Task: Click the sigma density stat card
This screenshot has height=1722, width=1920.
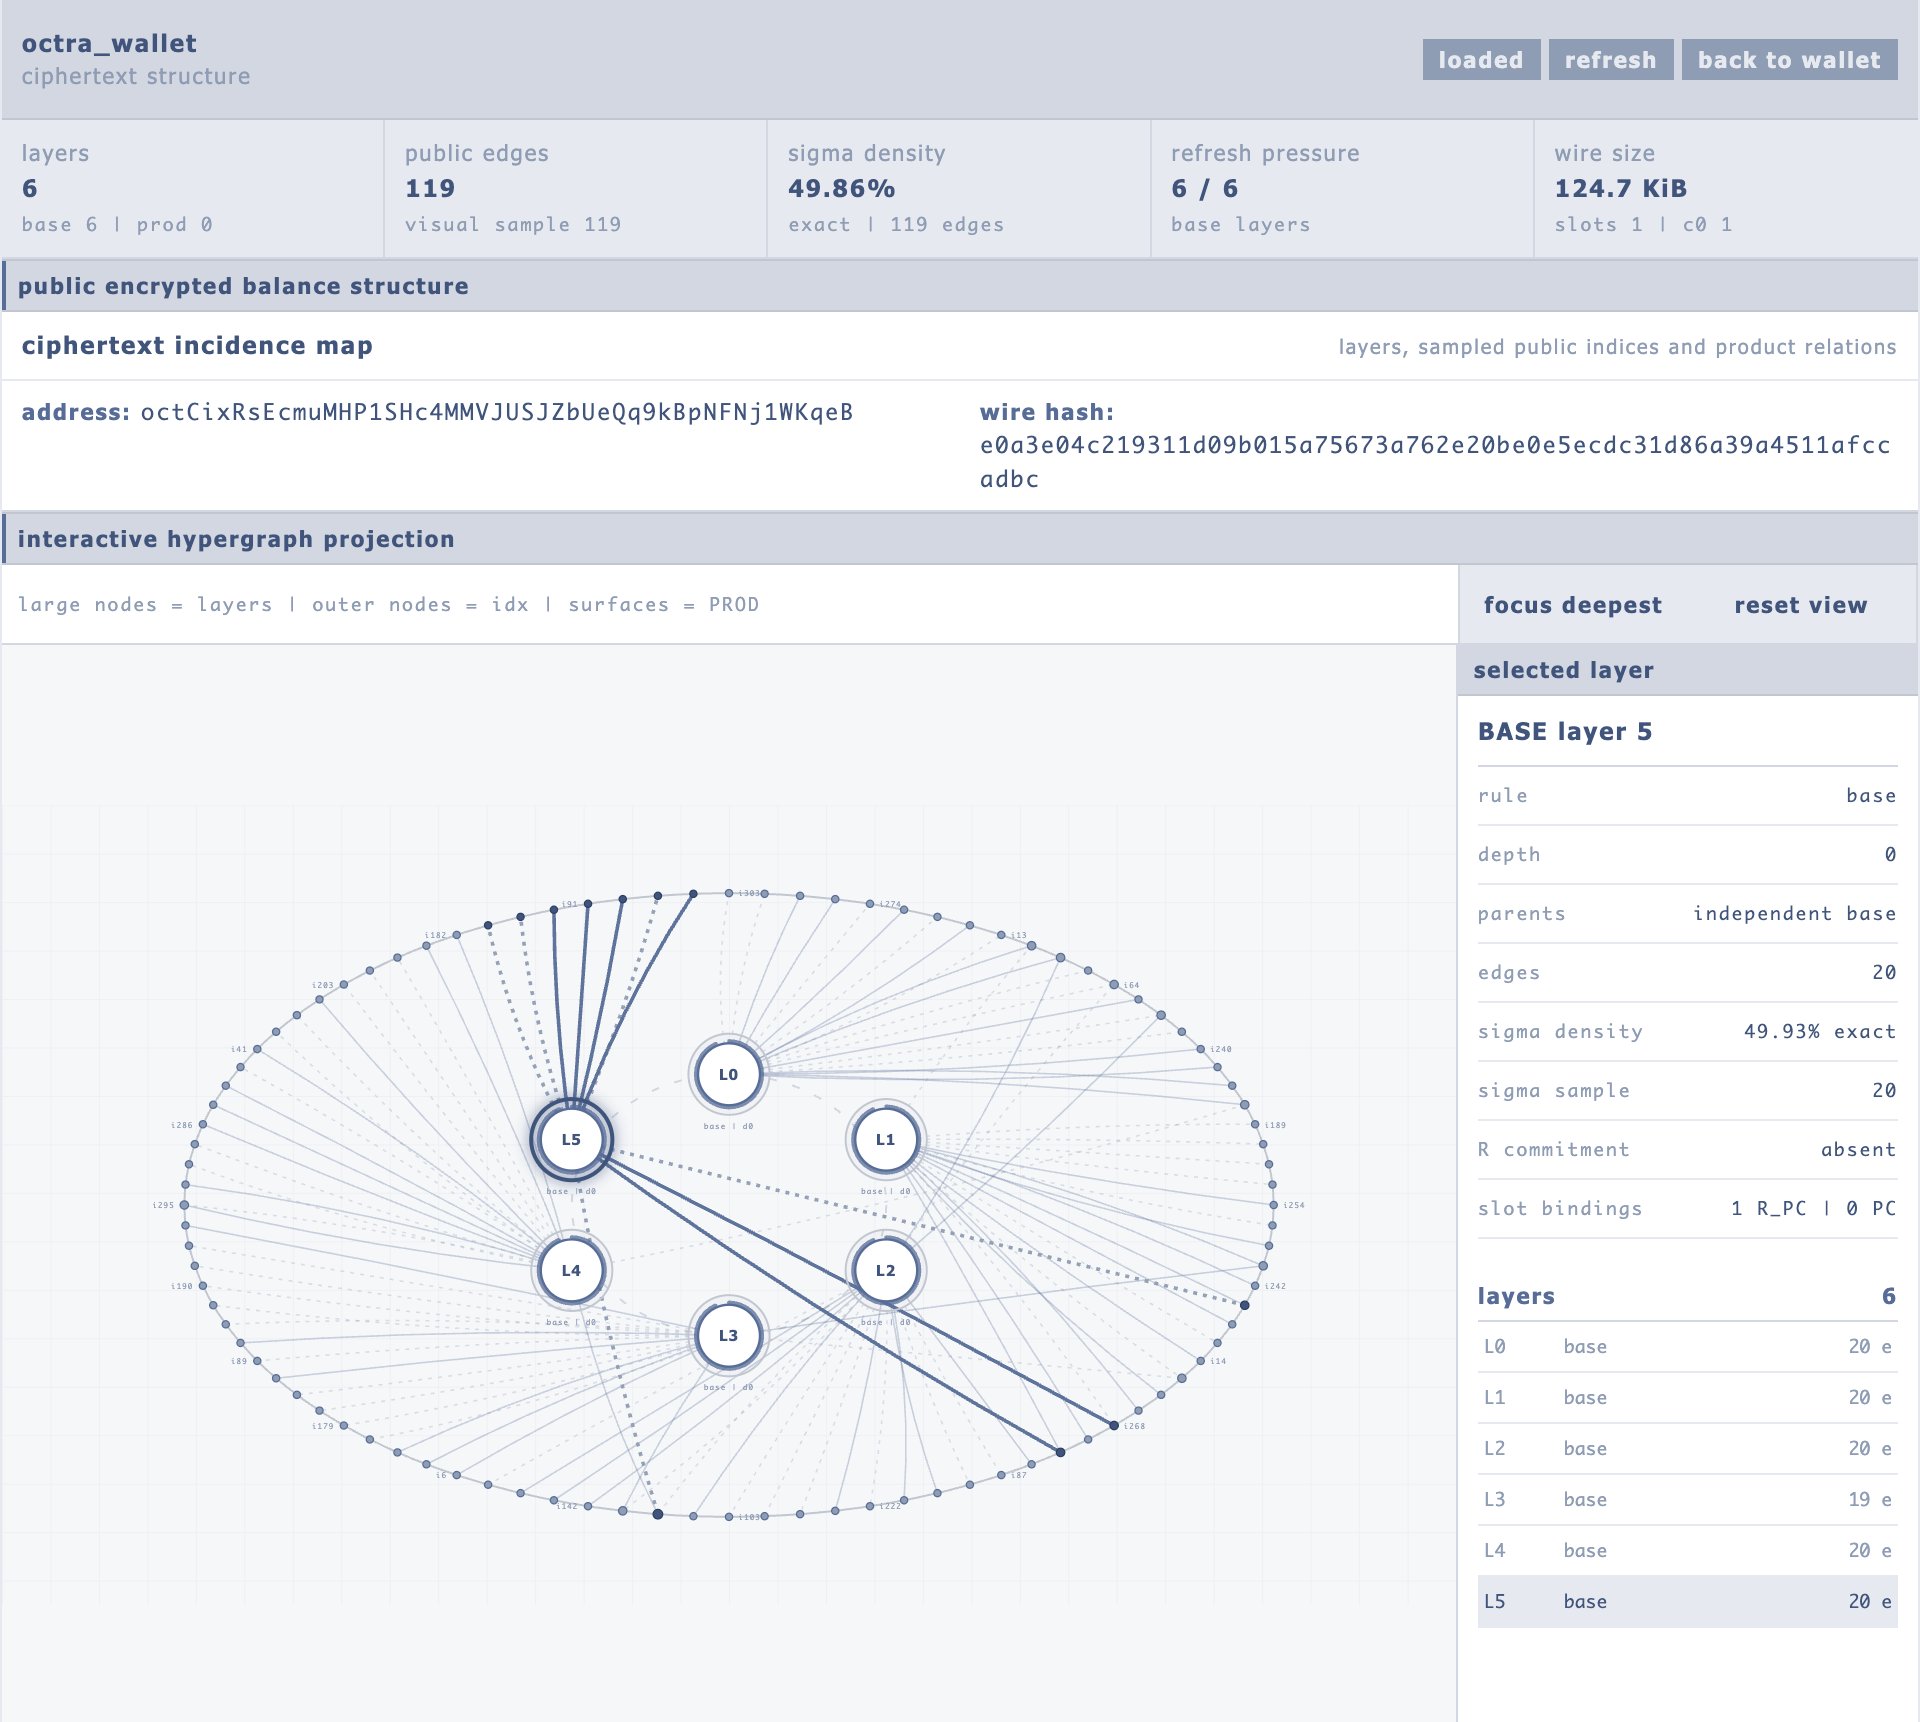Action: (959, 189)
